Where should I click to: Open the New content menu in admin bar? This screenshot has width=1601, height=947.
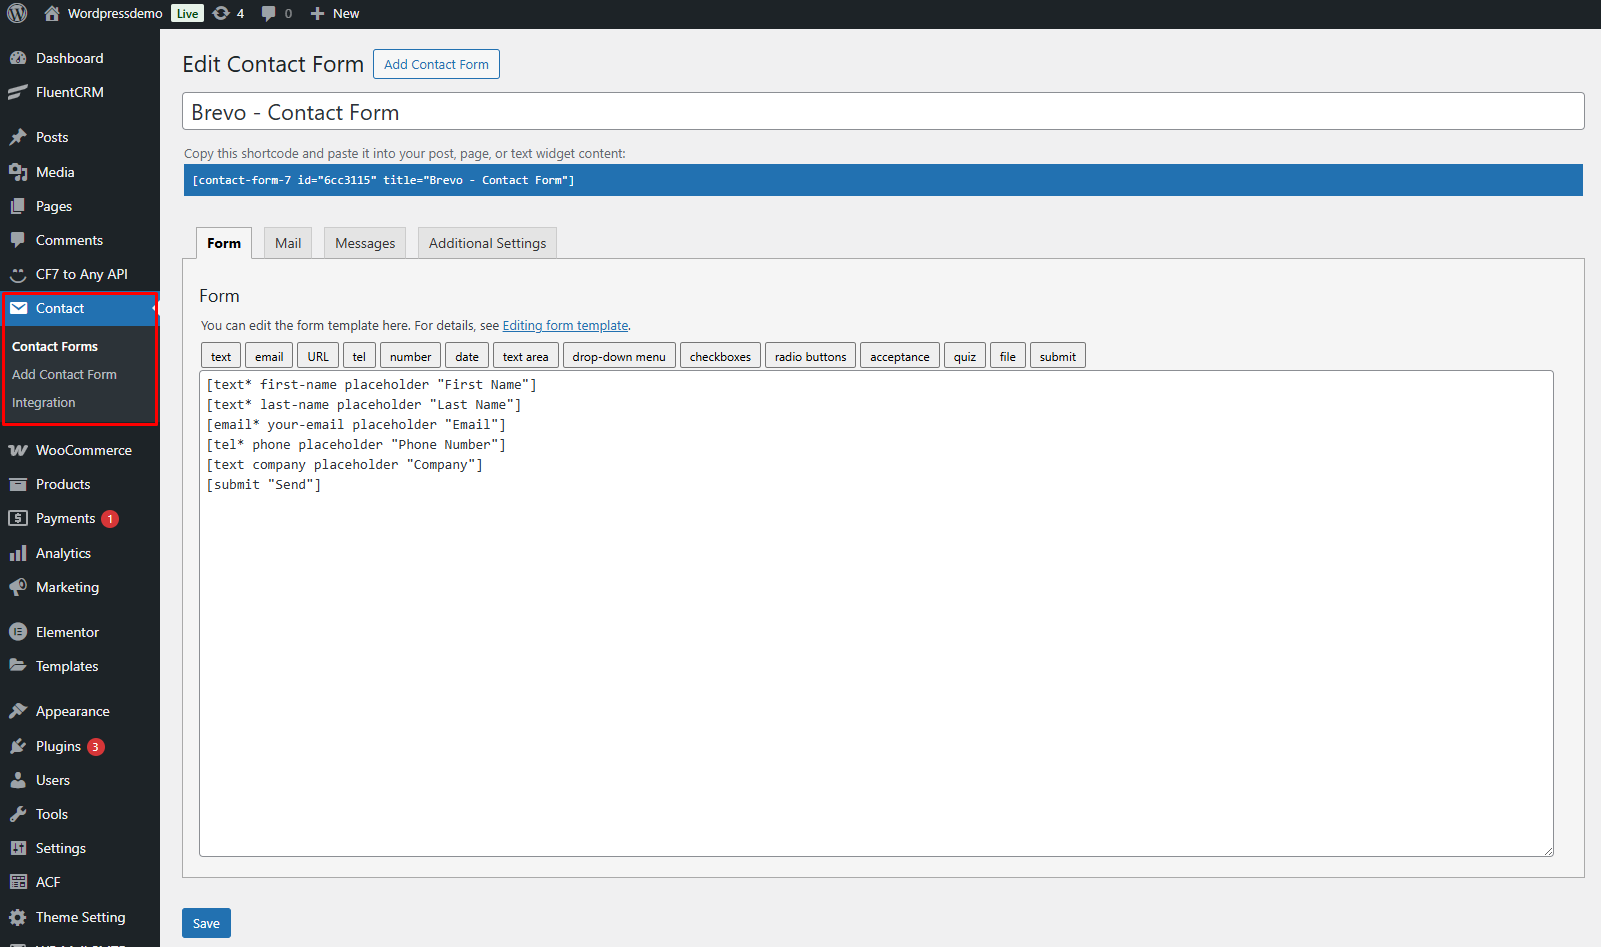(x=335, y=13)
